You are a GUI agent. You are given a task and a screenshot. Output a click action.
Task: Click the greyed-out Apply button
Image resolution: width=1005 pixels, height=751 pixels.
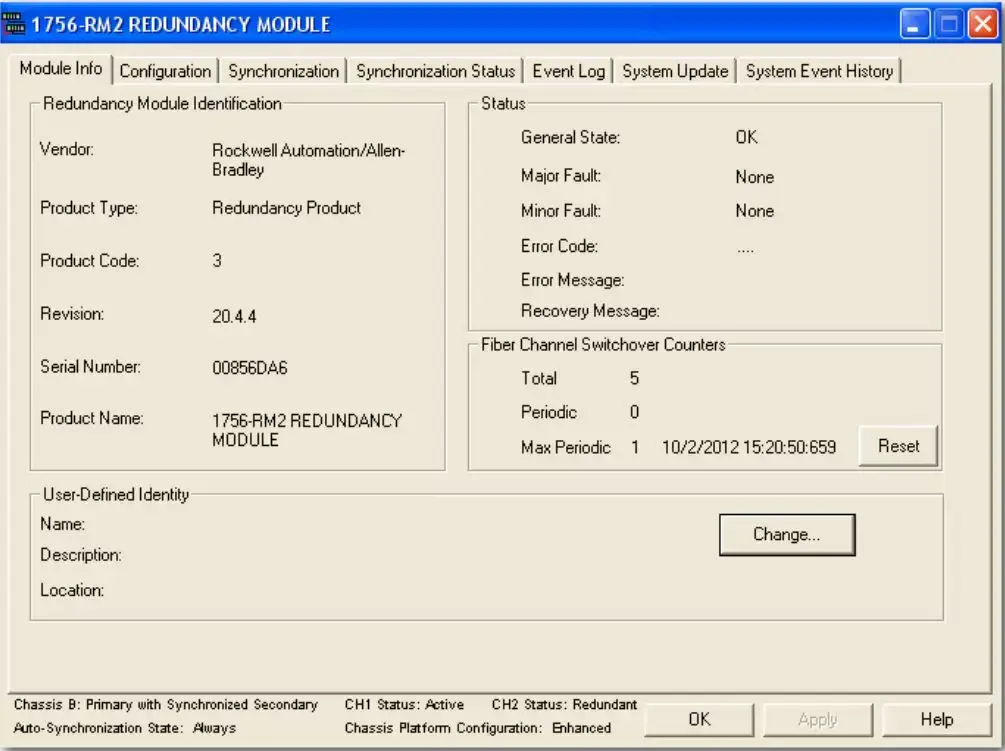click(818, 720)
